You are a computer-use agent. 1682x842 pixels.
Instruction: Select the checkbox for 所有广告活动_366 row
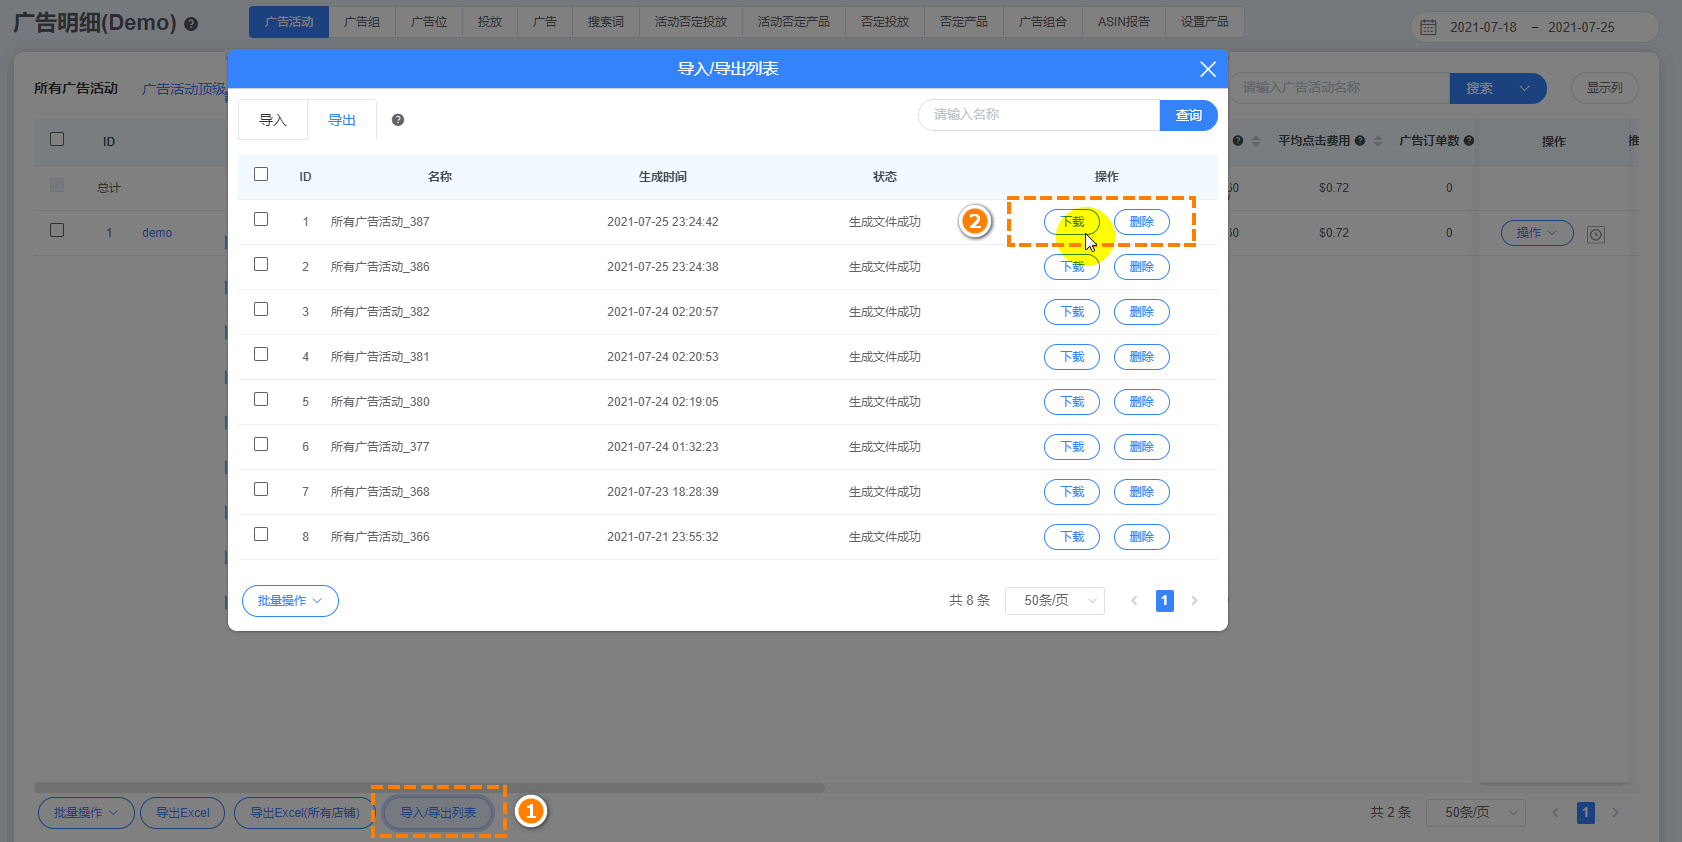(261, 535)
